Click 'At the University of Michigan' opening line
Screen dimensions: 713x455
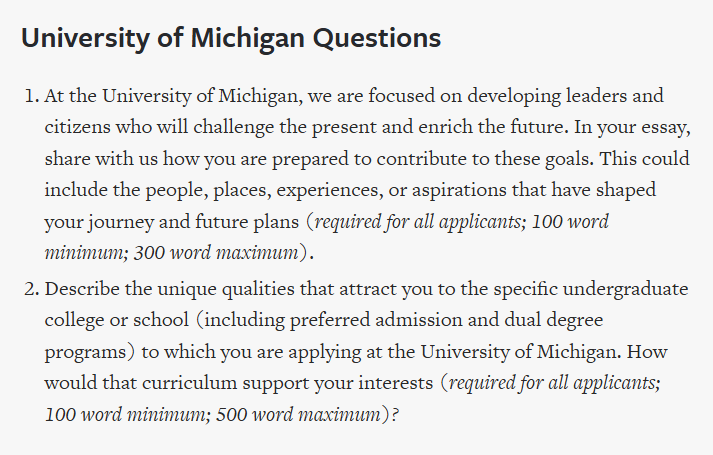coord(171,96)
